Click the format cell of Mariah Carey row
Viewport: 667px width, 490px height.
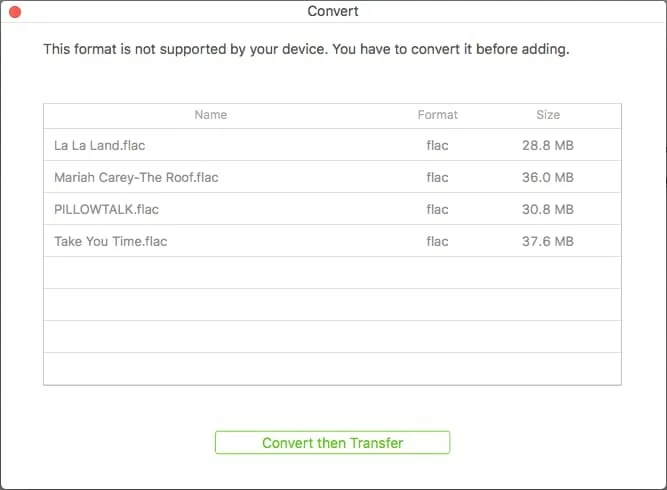pyautogui.click(x=437, y=178)
